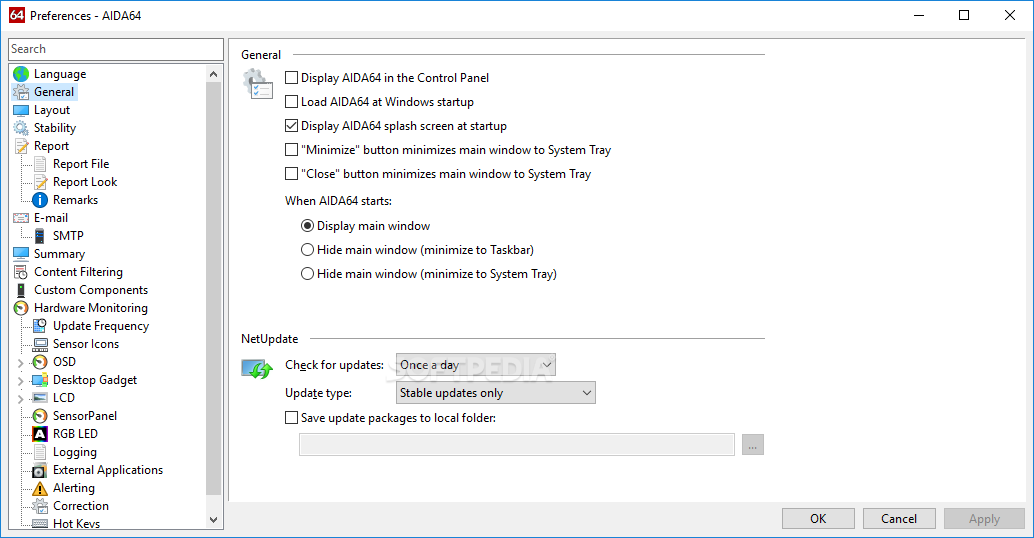The height and width of the screenshot is (538, 1034).
Task: Click the sidebar scroll down arrow
Action: pos(213,520)
